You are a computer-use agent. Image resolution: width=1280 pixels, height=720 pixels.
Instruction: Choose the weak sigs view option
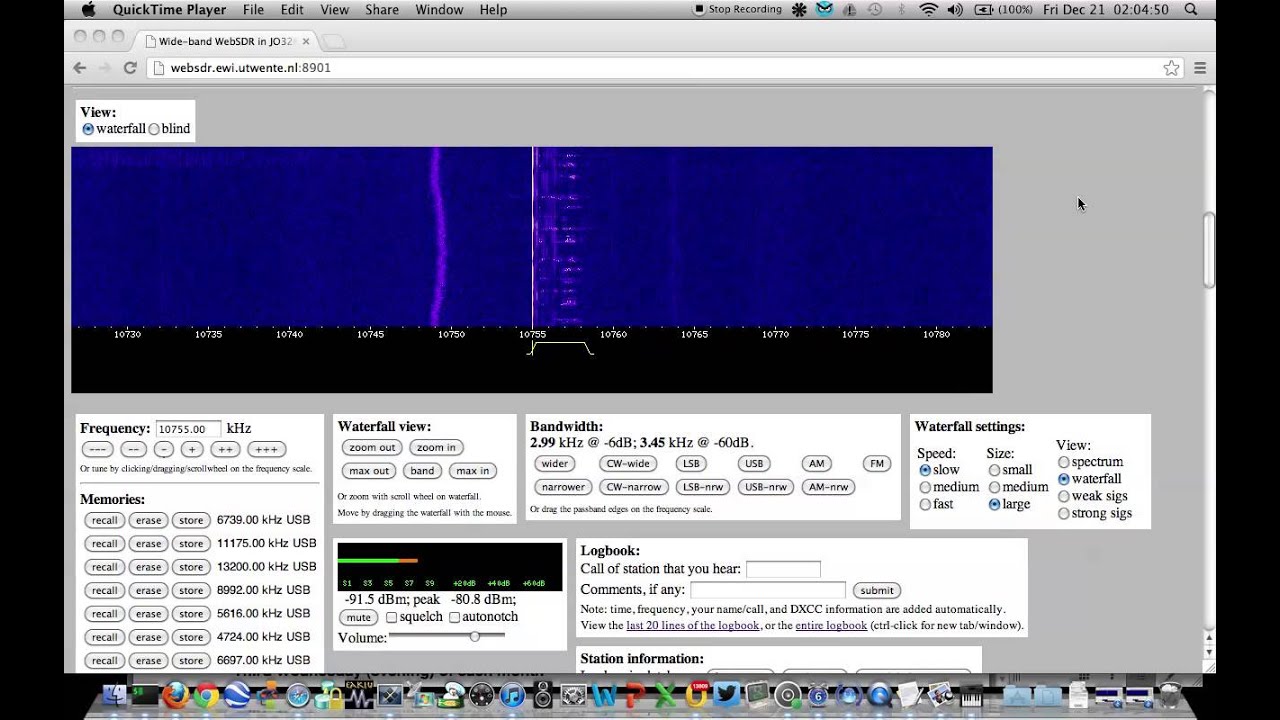pyautogui.click(x=1064, y=496)
